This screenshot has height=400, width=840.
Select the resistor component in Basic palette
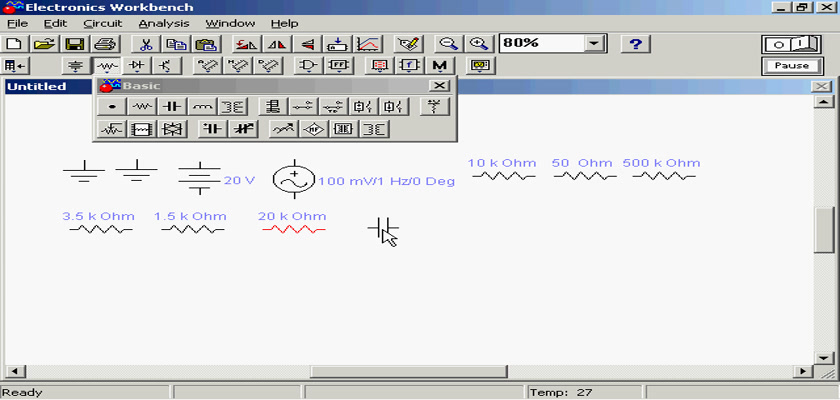click(x=143, y=106)
